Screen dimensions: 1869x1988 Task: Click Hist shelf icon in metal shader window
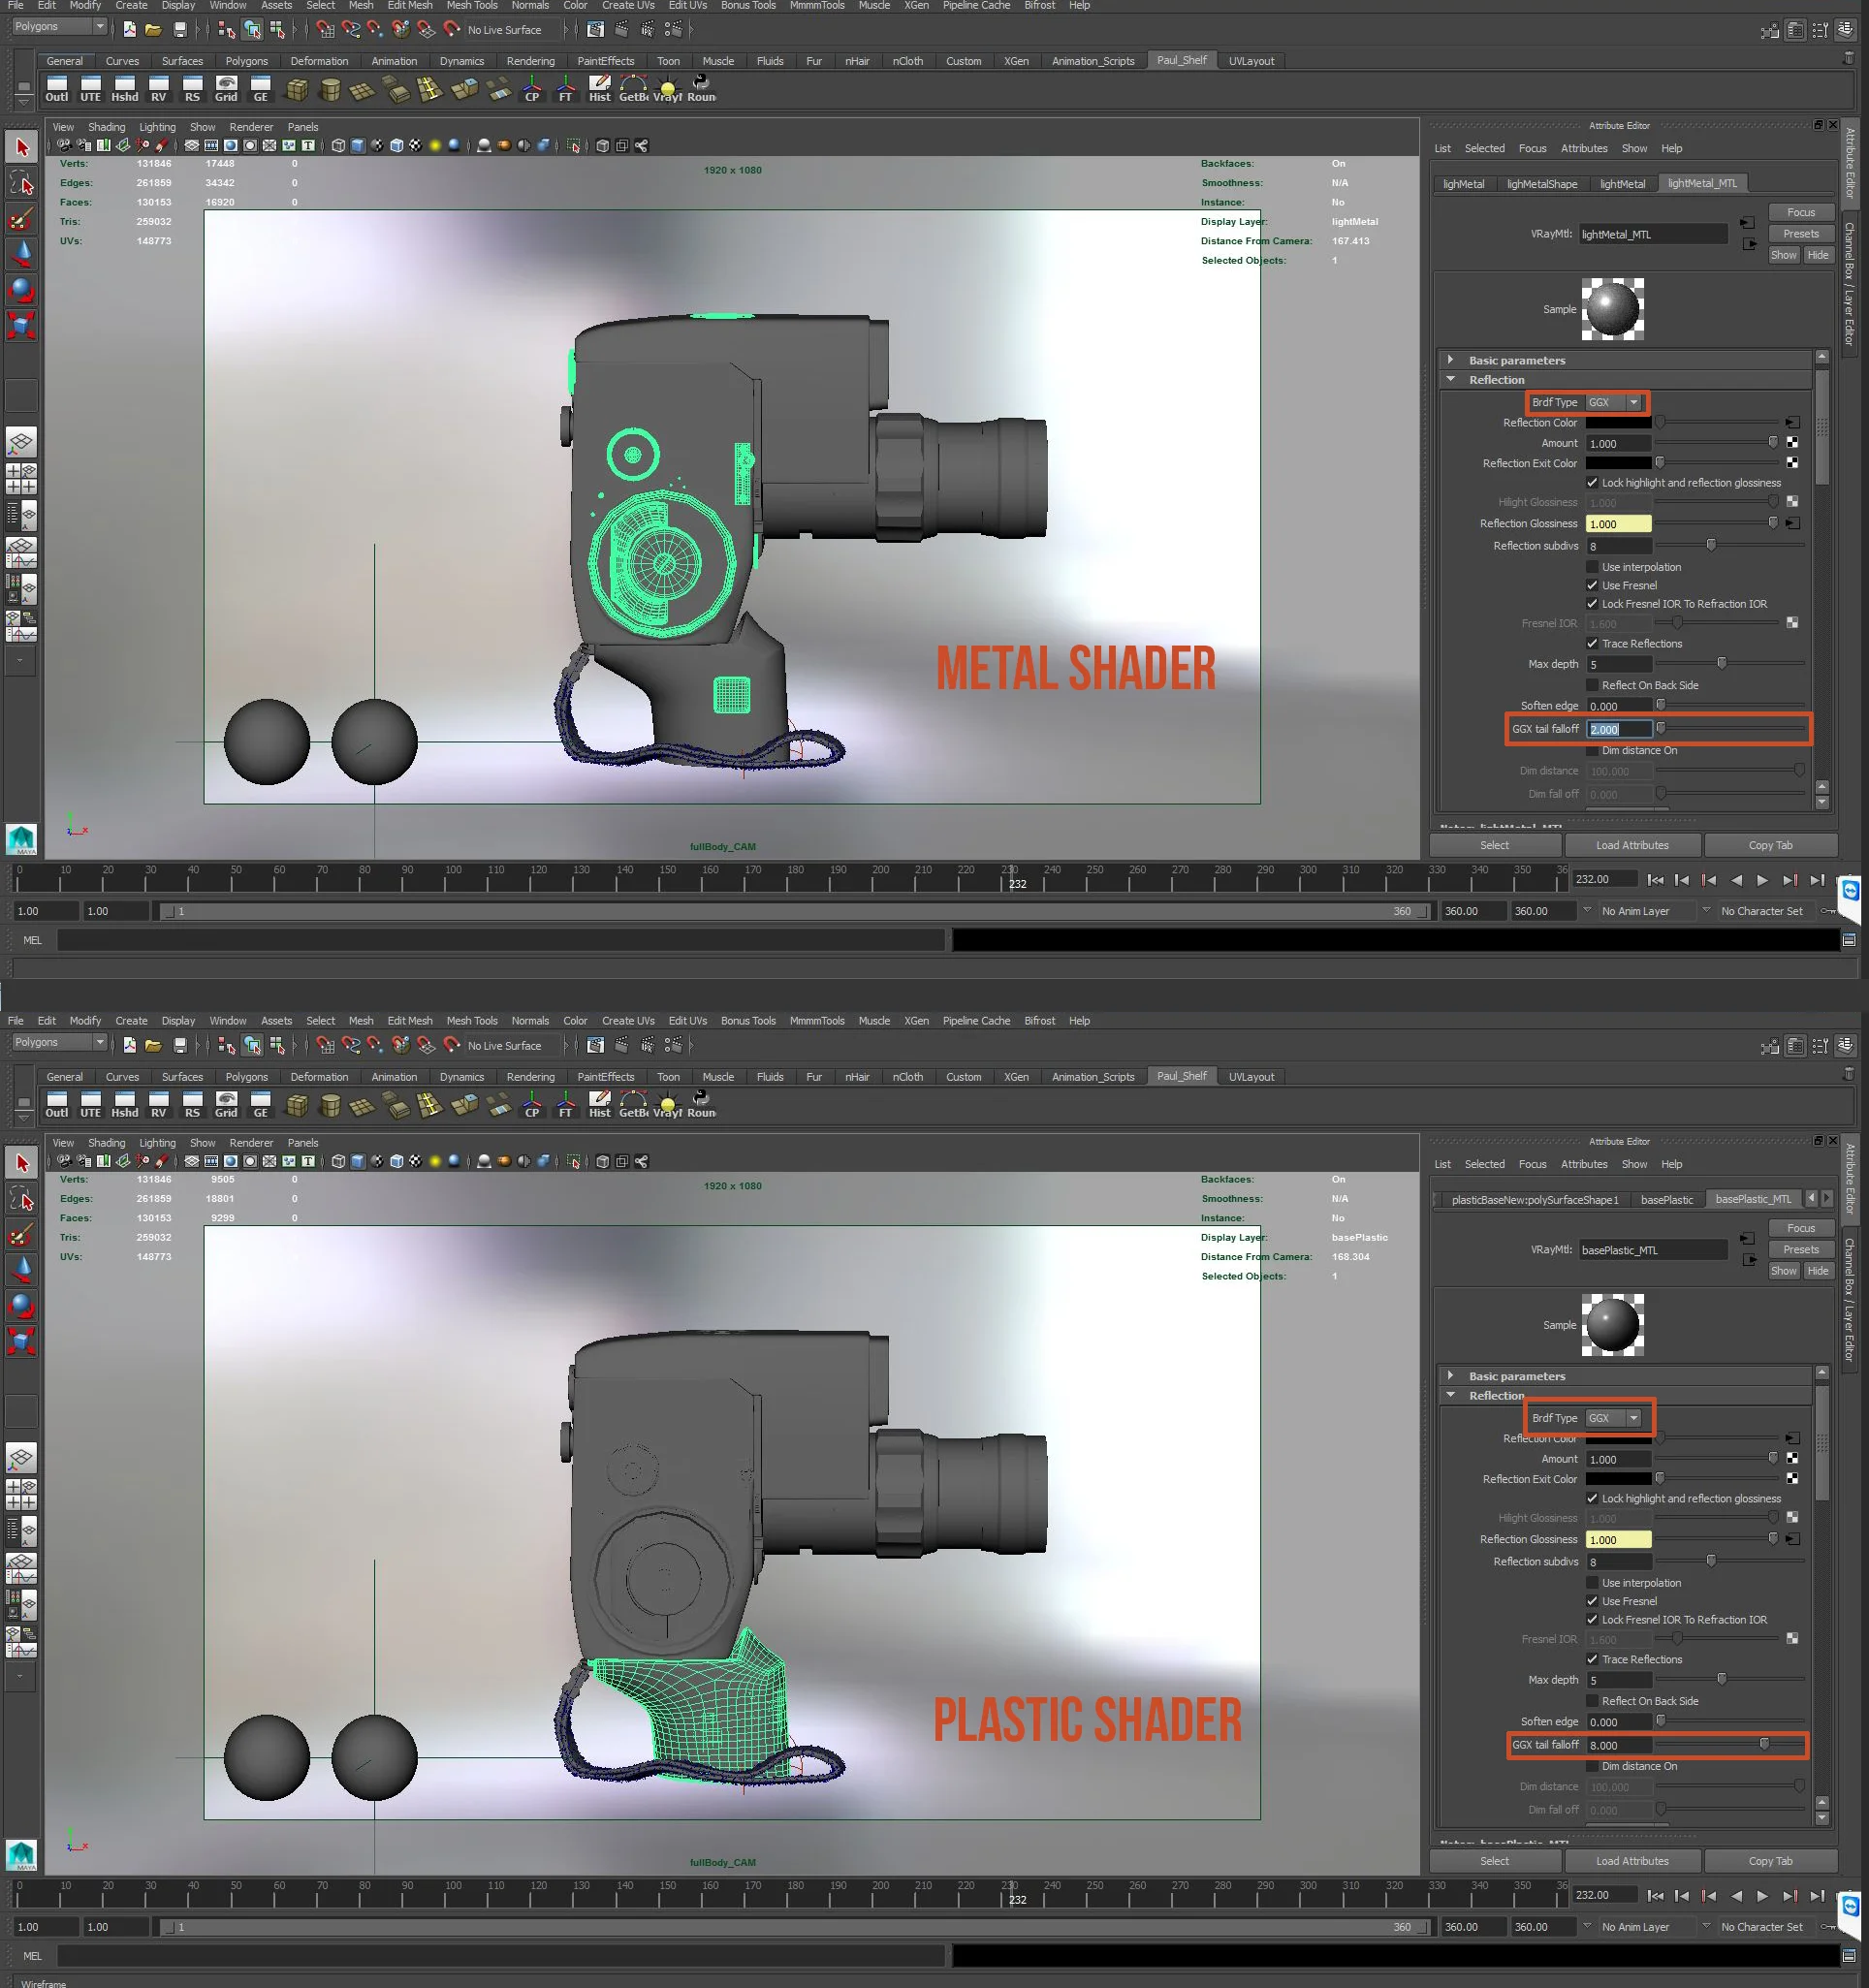point(599,88)
